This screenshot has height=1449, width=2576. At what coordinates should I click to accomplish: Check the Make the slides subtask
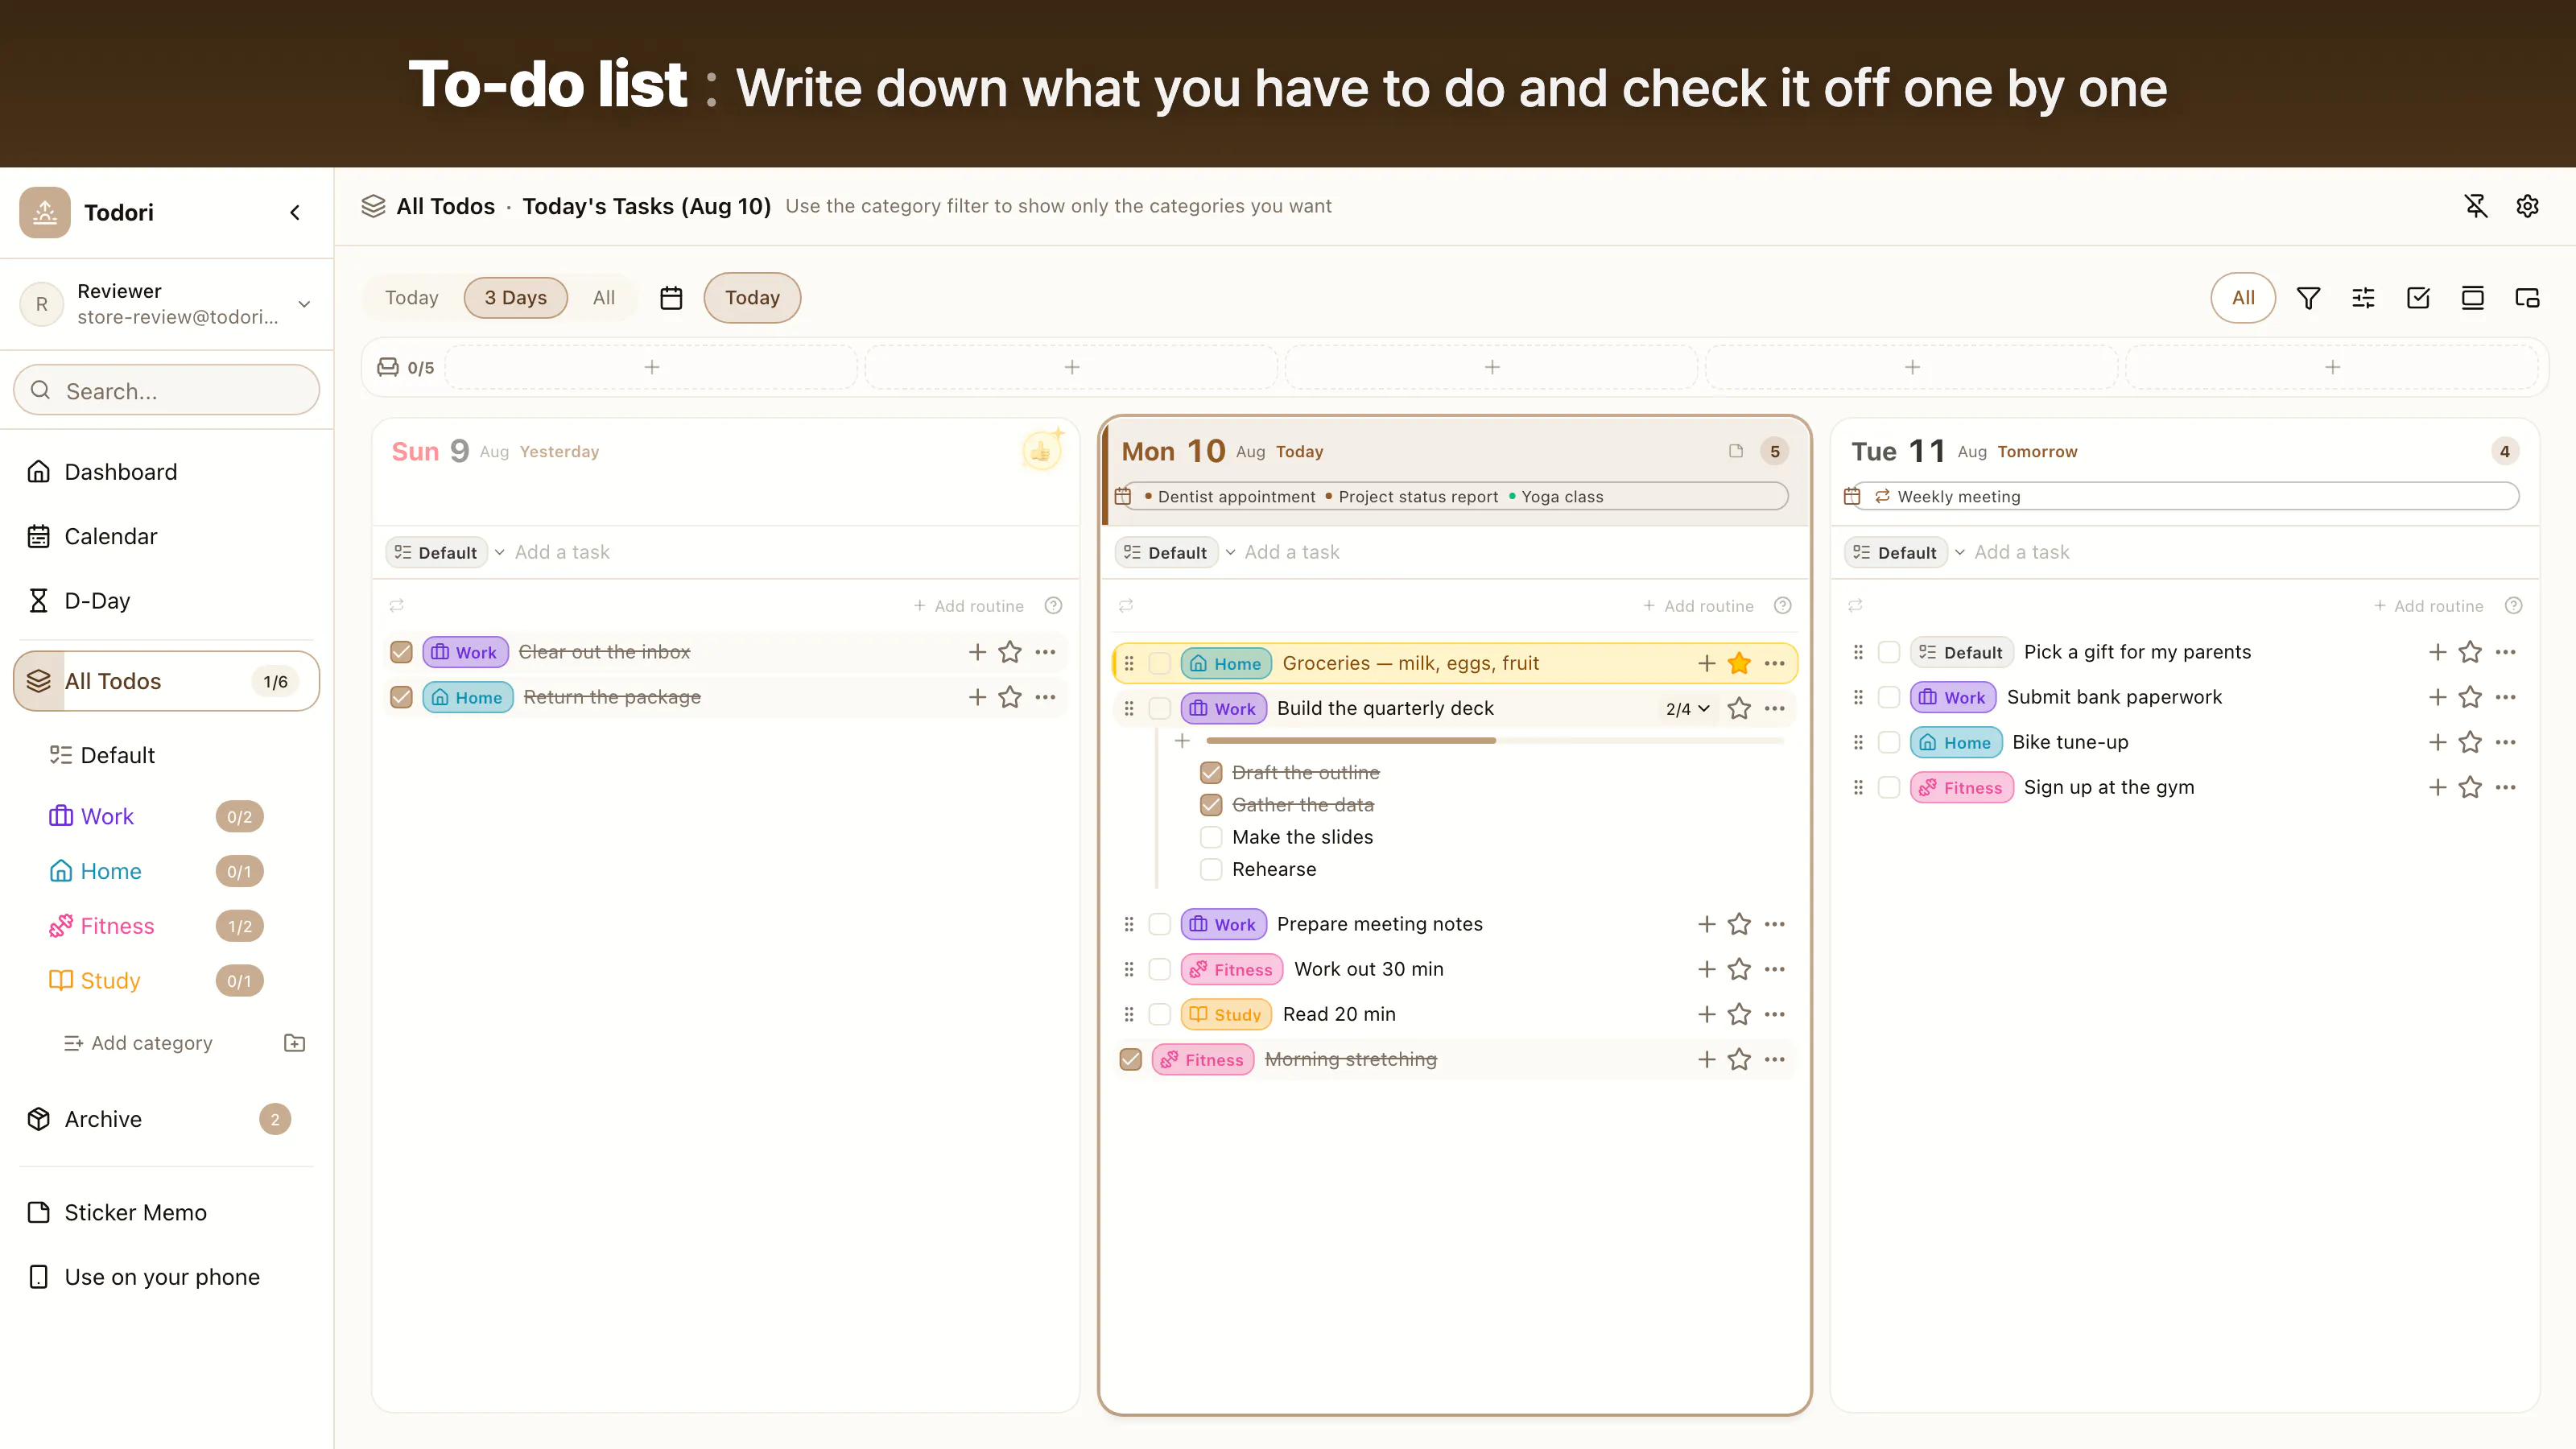pos(1211,837)
